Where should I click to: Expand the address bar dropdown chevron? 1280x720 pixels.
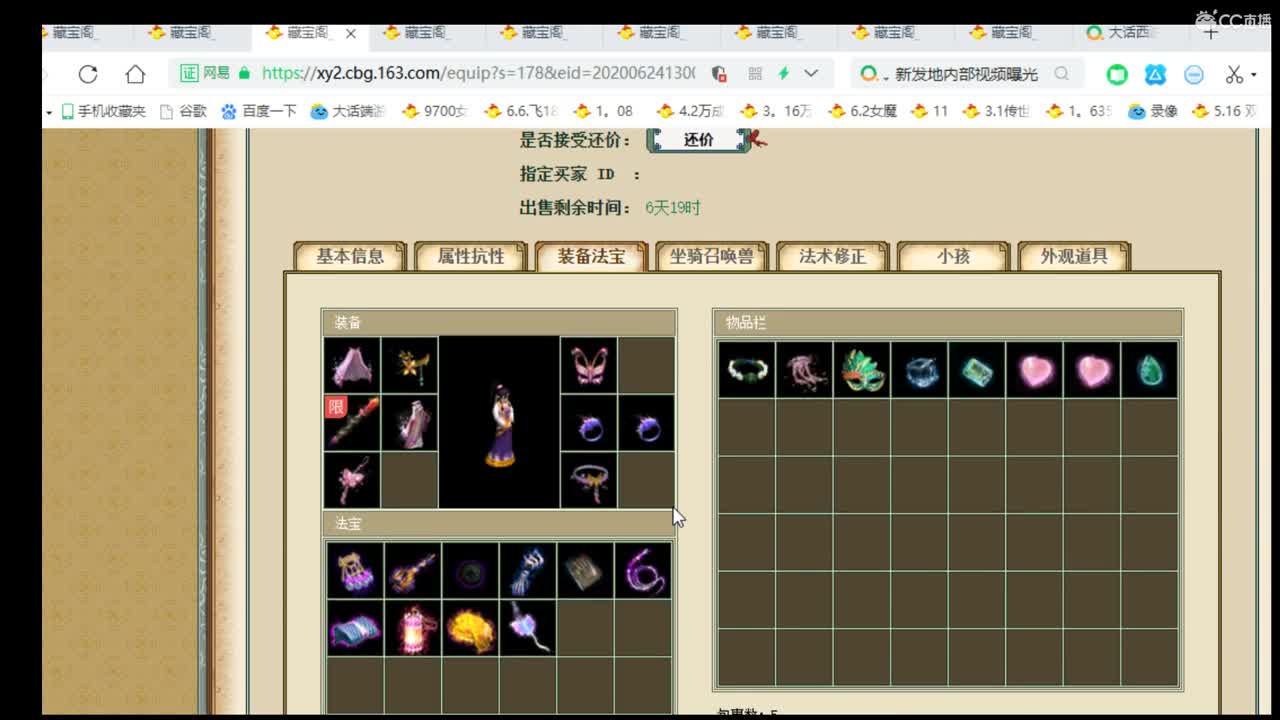coord(811,74)
